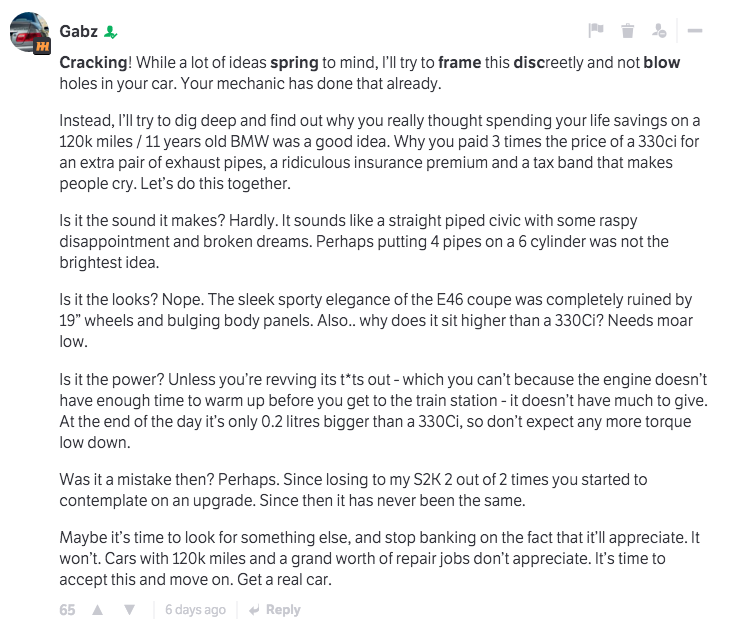Click the bold word 'spring'
730x626 pixels.
293,62
